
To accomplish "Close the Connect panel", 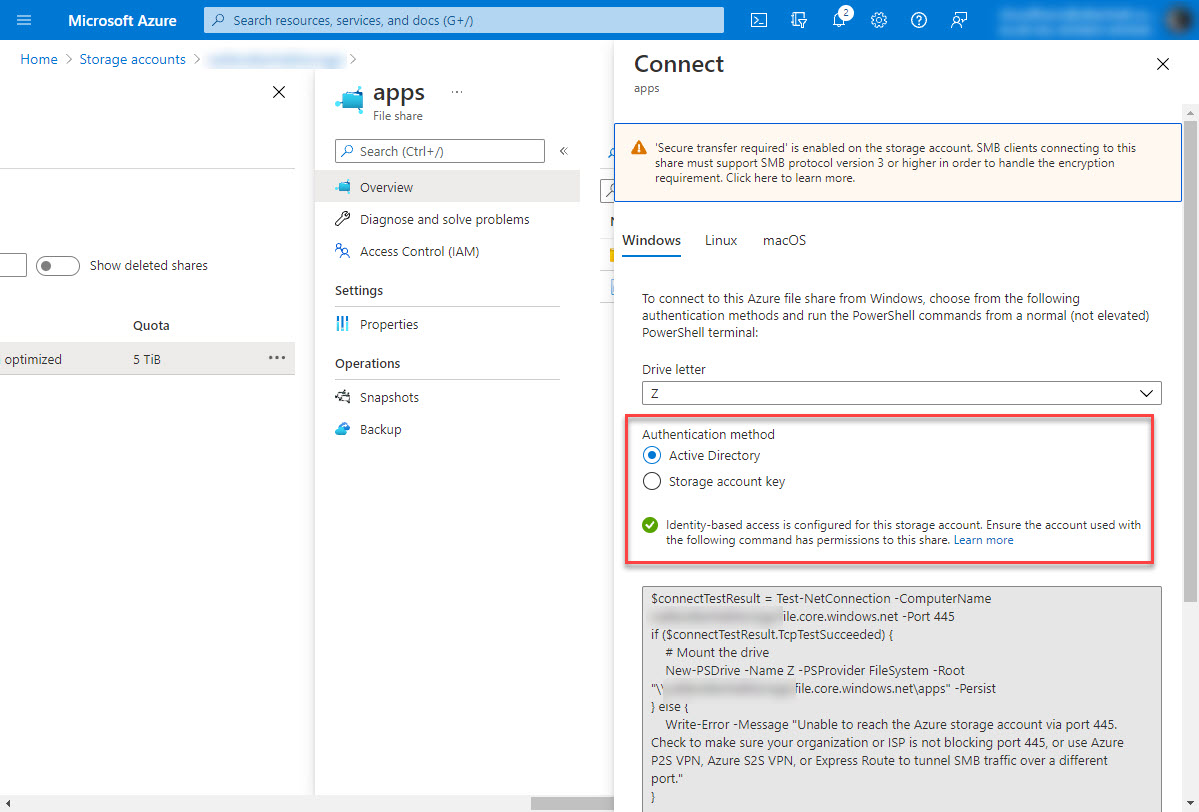I will pos(1162,64).
